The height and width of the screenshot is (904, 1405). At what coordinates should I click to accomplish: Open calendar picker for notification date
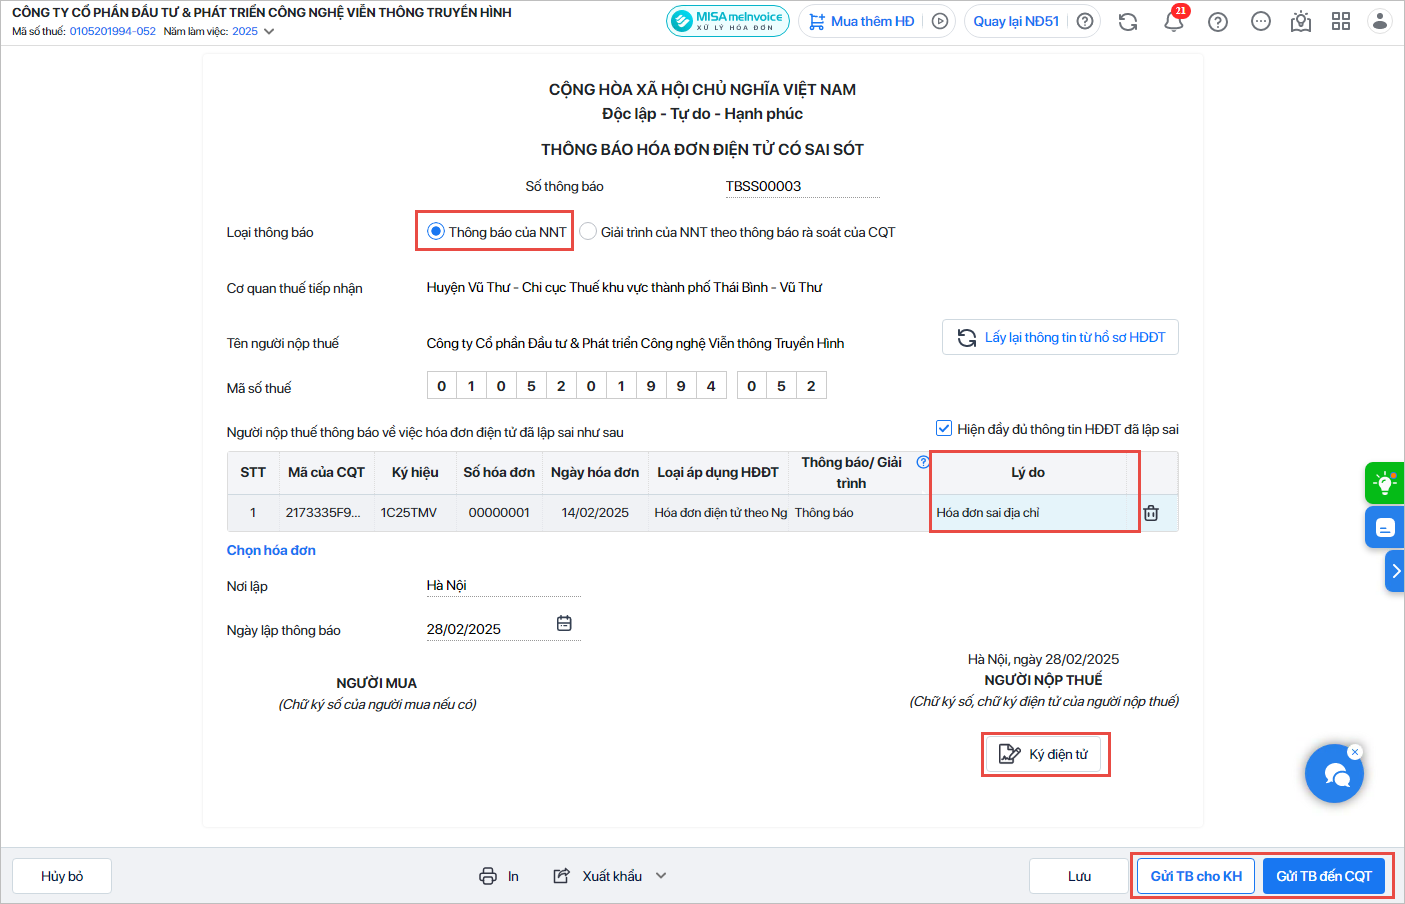point(564,624)
